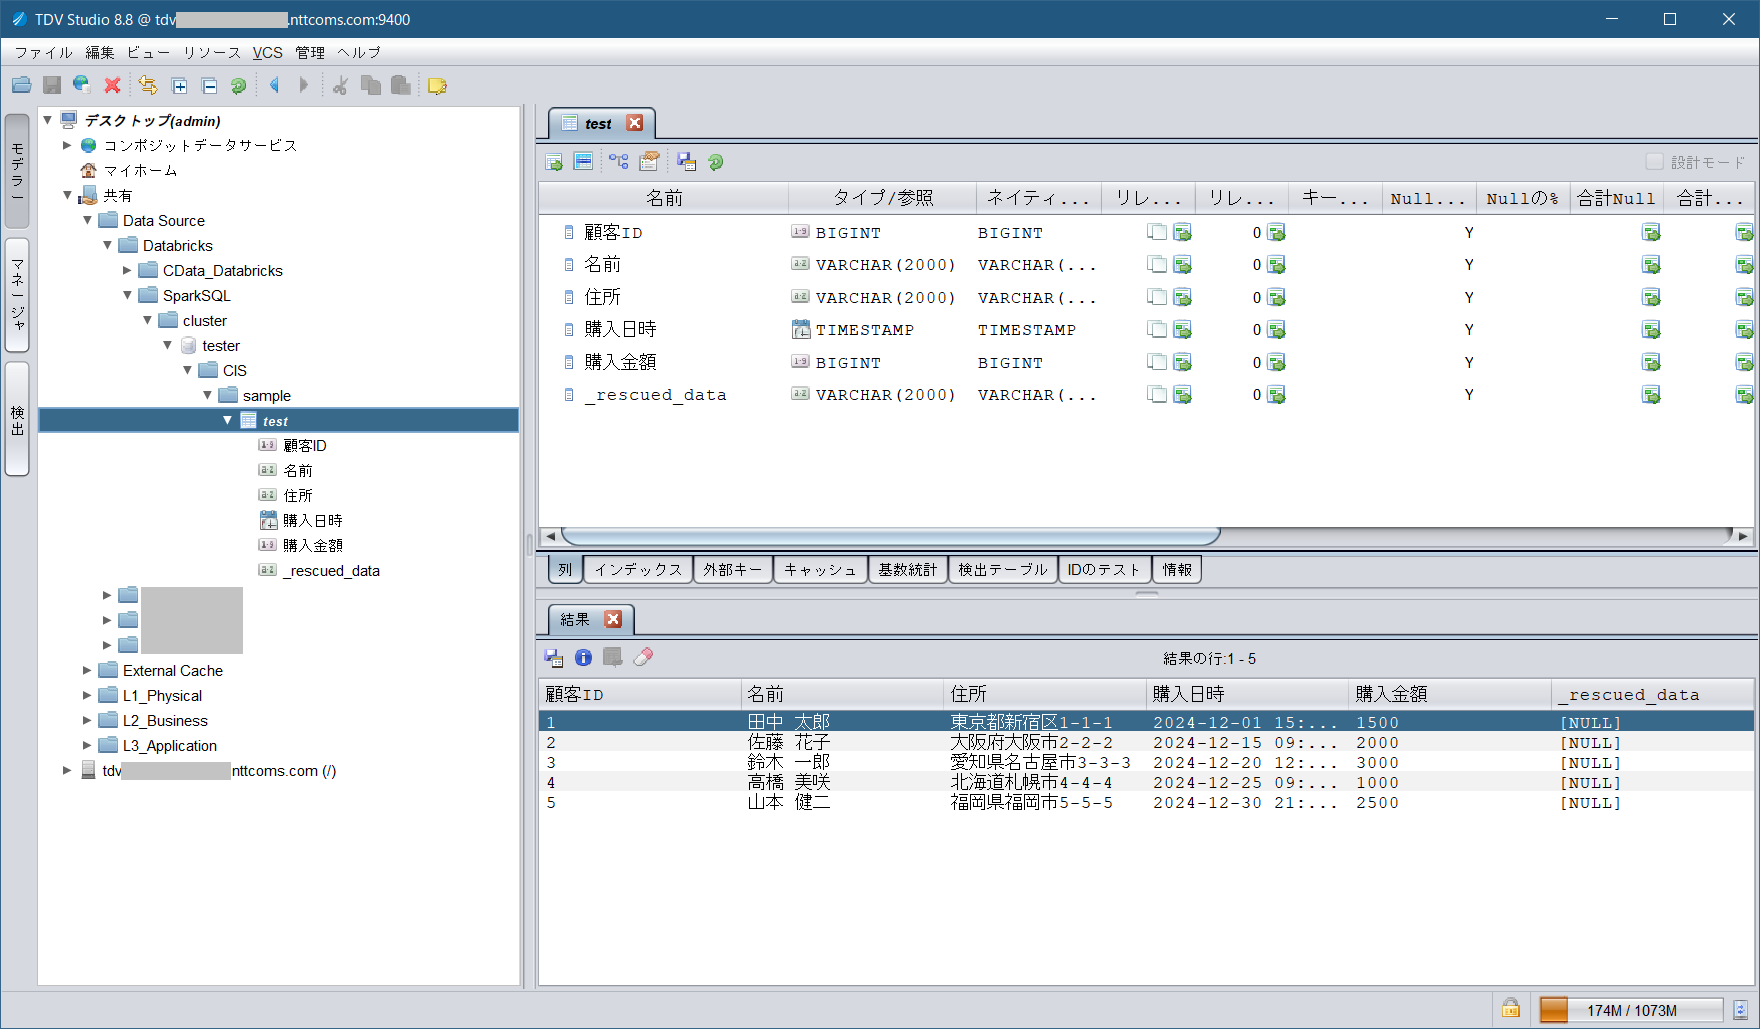Sort by the 購入金額 result column header

pyautogui.click(x=1449, y=694)
